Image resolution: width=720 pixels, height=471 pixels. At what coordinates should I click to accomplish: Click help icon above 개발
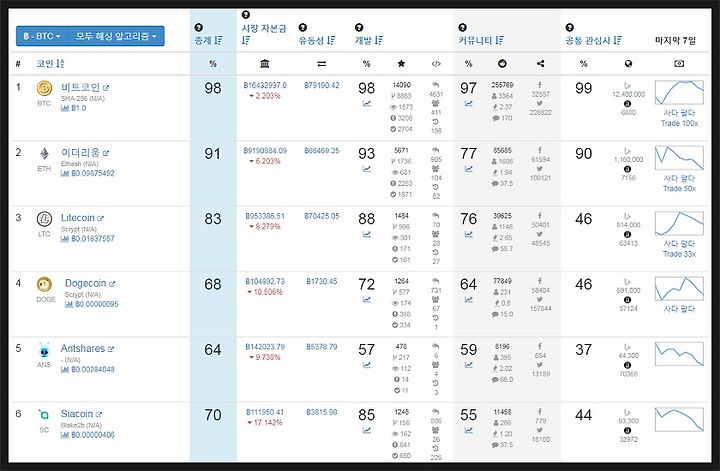point(359,28)
